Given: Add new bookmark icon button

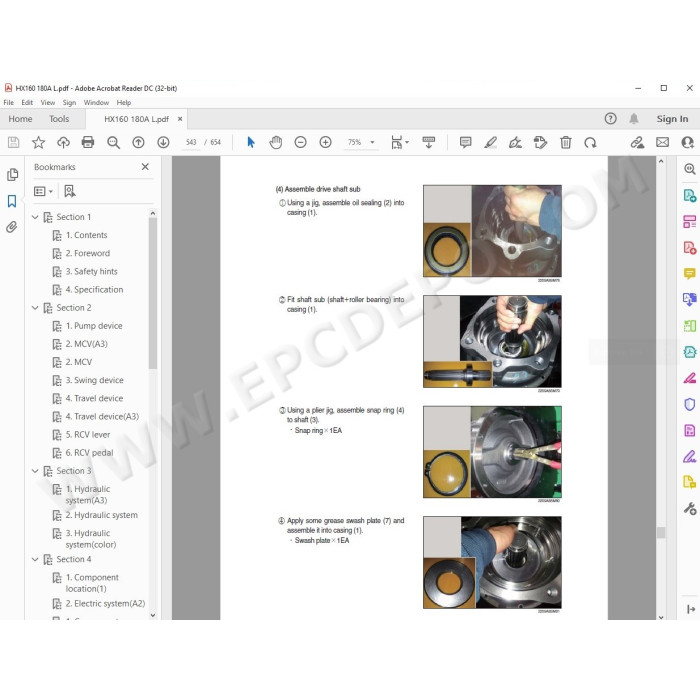Looking at the screenshot, I should (70, 191).
